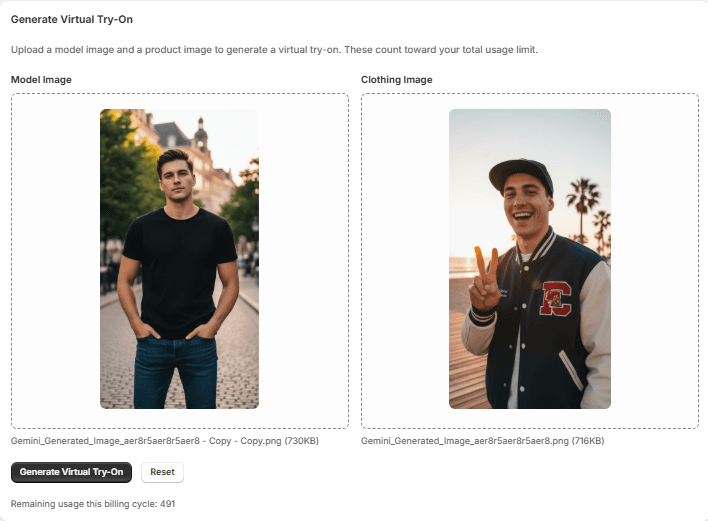Click the clothing file name showing 716KB
This screenshot has height=521, width=708.
pyautogui.click(x=482, y=440)
